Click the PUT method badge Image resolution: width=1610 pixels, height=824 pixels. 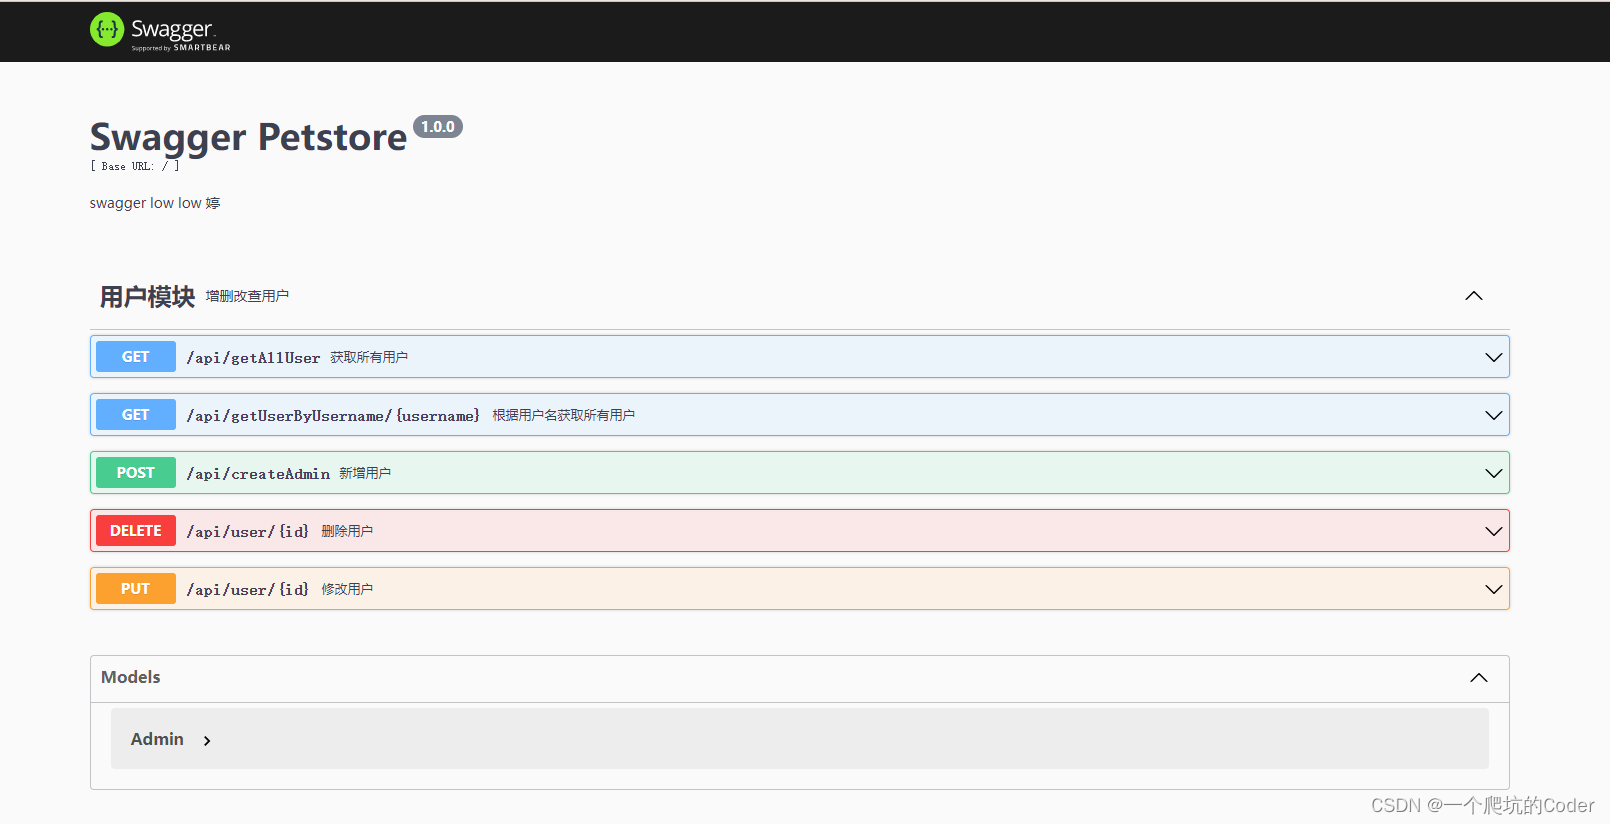pyautogui.click(x=136, y=589)
